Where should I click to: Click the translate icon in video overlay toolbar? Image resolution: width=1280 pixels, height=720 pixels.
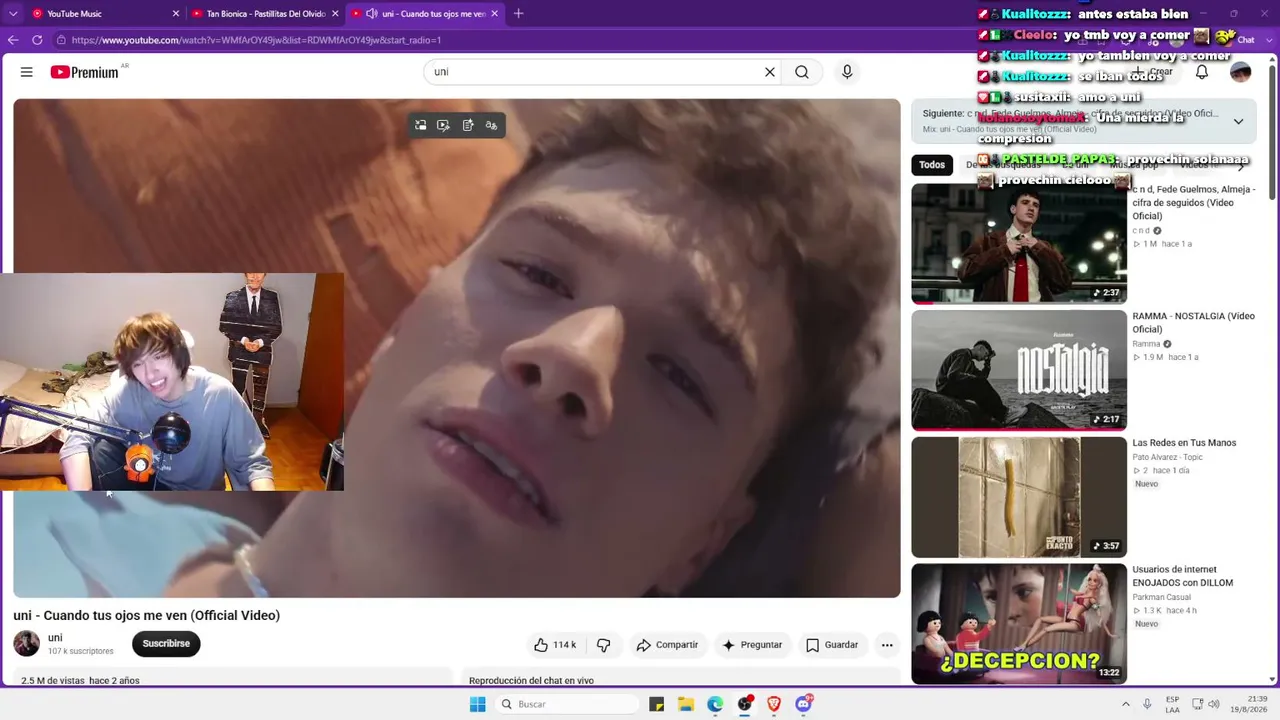coord(491,125)
